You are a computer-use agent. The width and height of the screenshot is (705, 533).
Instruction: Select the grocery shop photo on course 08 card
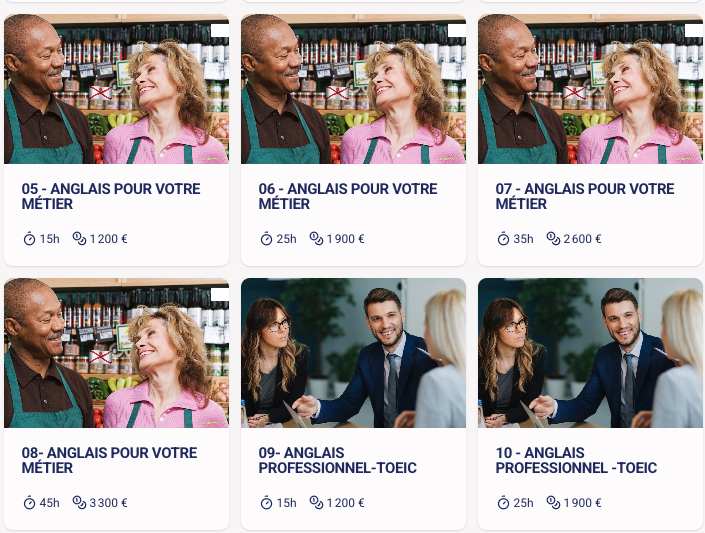tap(116, 353)
